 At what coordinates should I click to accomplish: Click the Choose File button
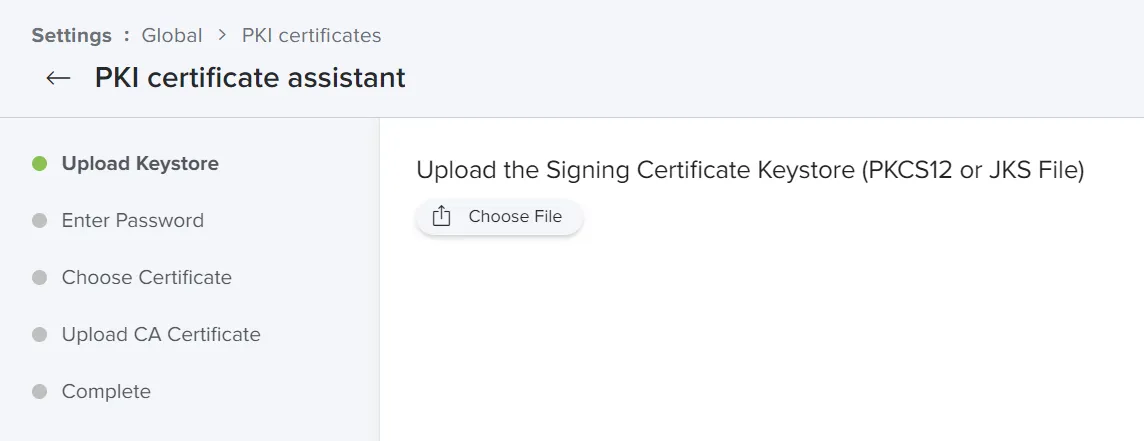point(499,217)
